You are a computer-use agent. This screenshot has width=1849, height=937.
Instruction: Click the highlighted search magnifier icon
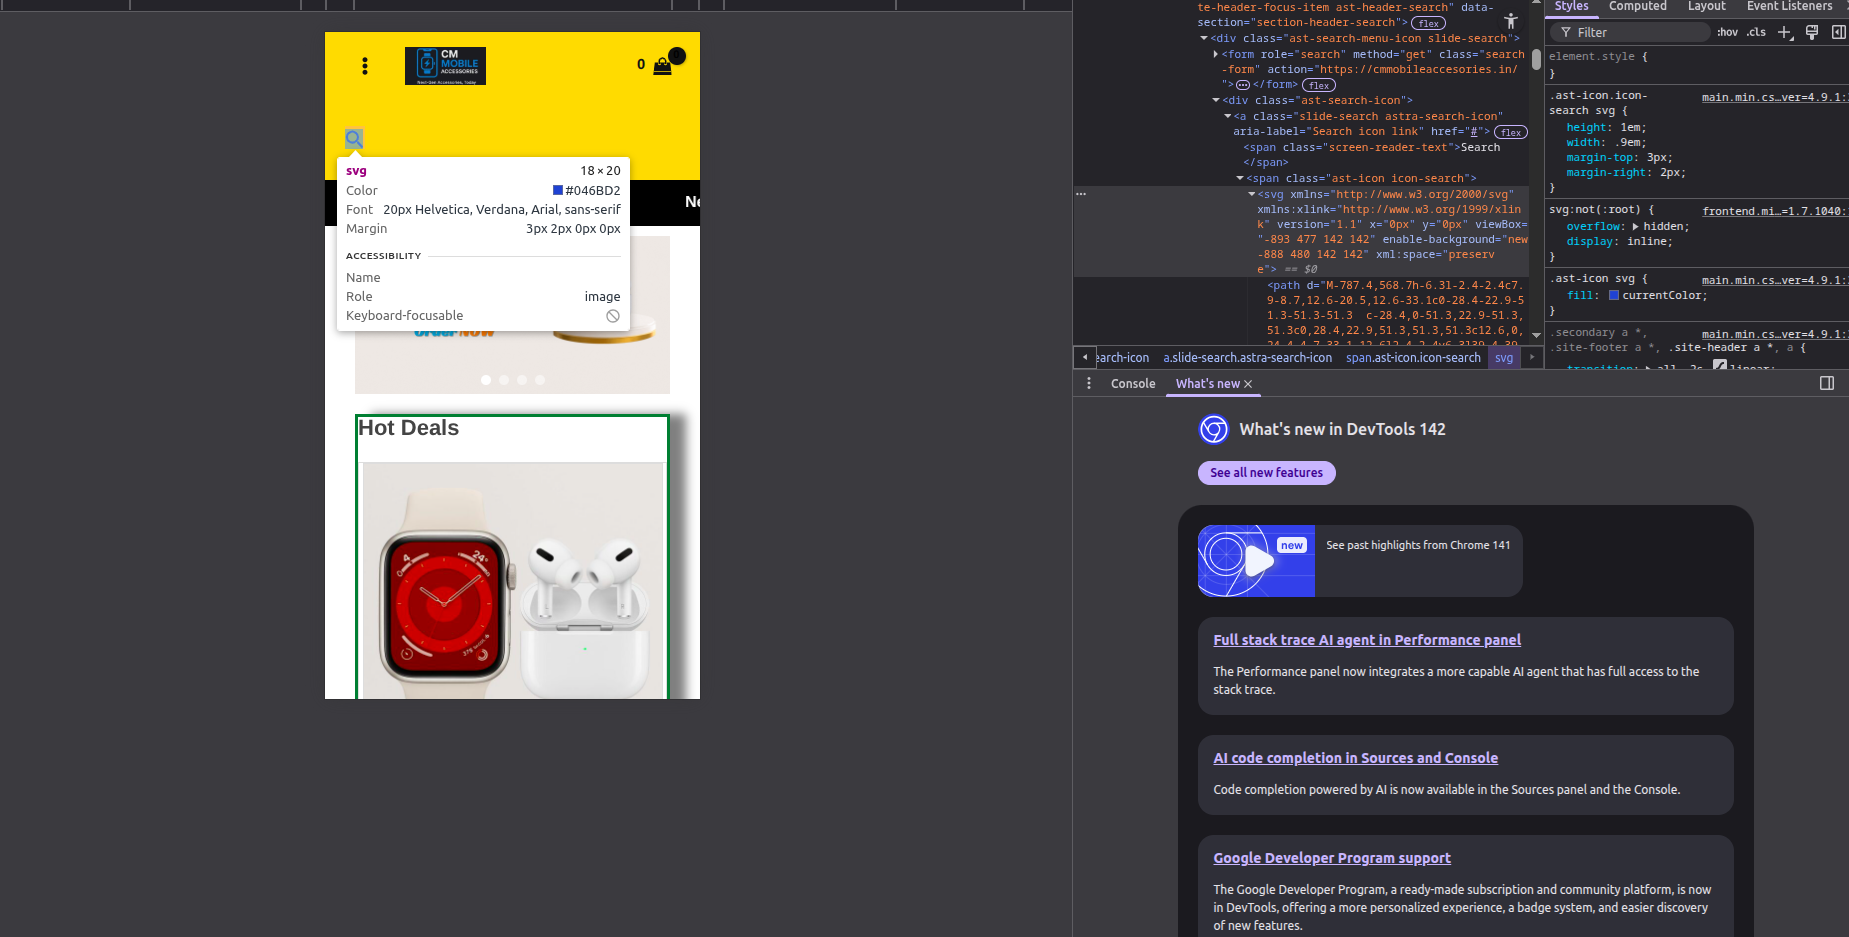tap(354, 139)
